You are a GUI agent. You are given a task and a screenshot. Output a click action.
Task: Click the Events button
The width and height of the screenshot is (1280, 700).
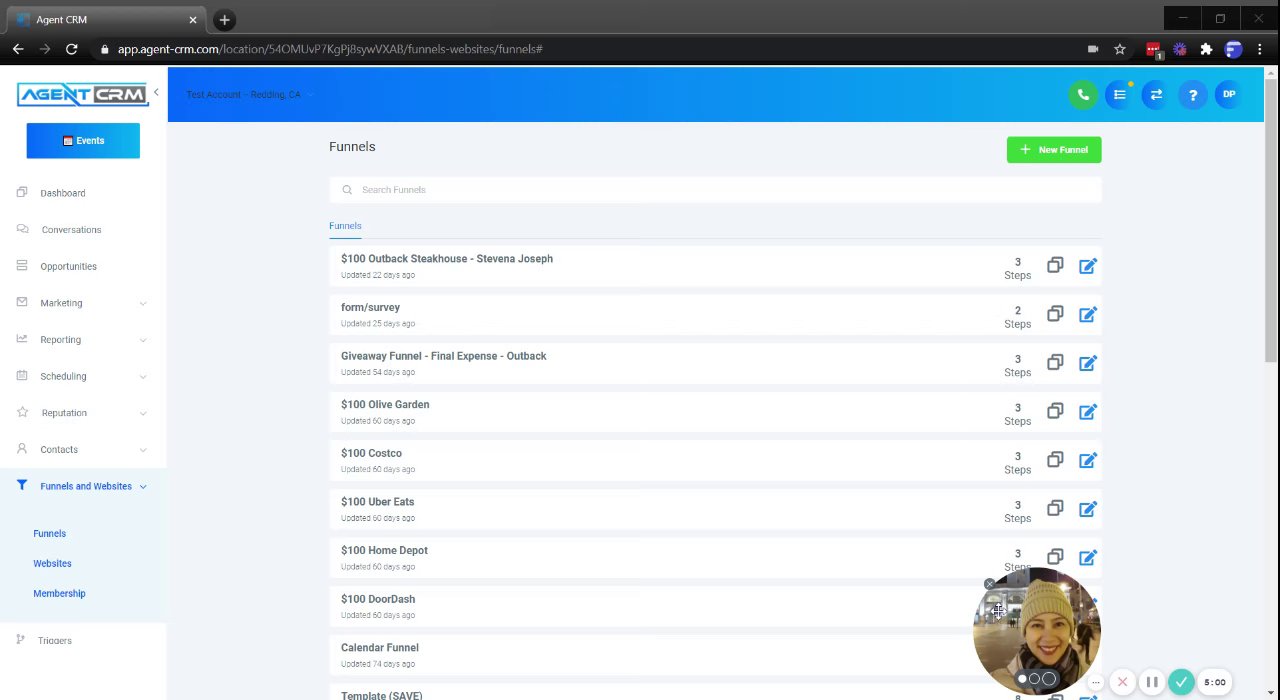[83, 141]
